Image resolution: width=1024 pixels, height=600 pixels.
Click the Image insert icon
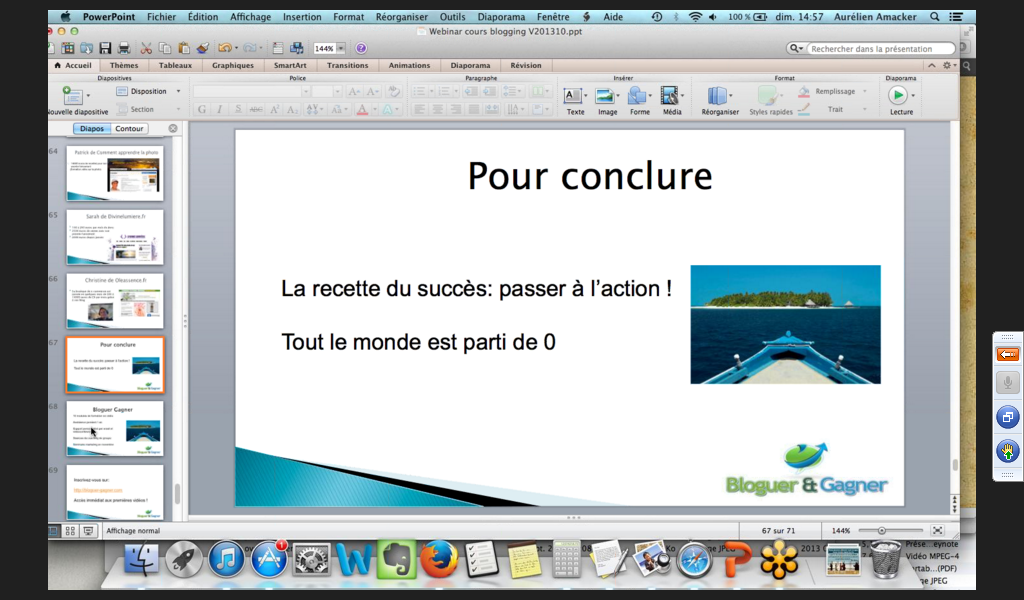(606, 97)
